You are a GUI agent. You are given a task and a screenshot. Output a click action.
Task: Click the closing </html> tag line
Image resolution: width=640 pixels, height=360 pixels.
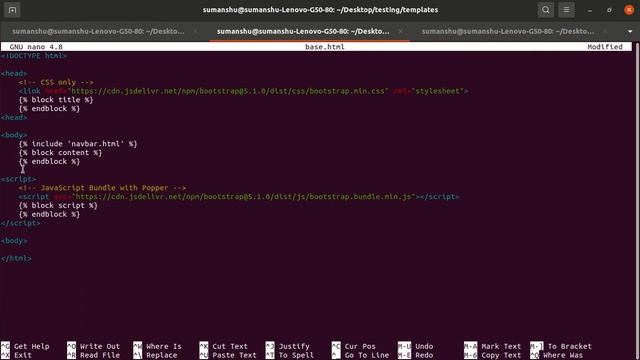tap(16, 258)
